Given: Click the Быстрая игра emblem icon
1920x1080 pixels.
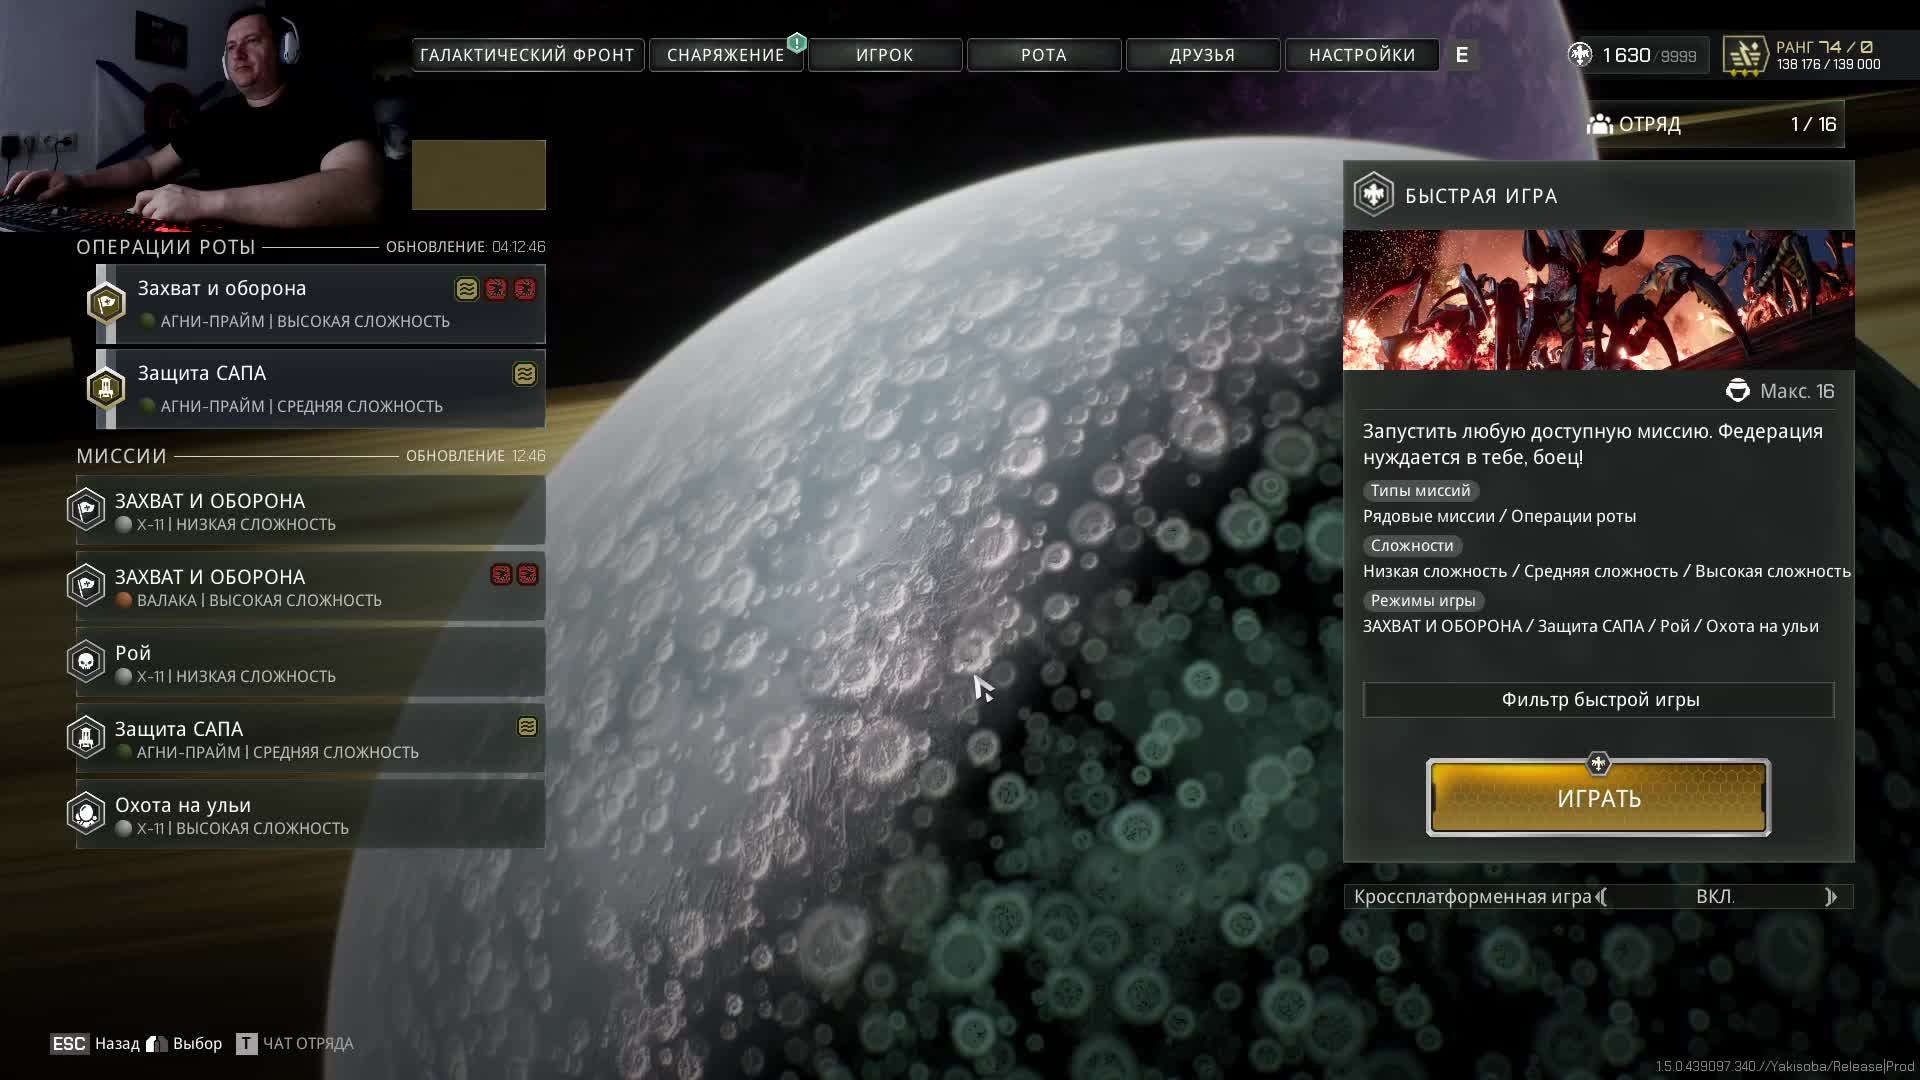Looking at the screenshot, I should [1374, 195].
